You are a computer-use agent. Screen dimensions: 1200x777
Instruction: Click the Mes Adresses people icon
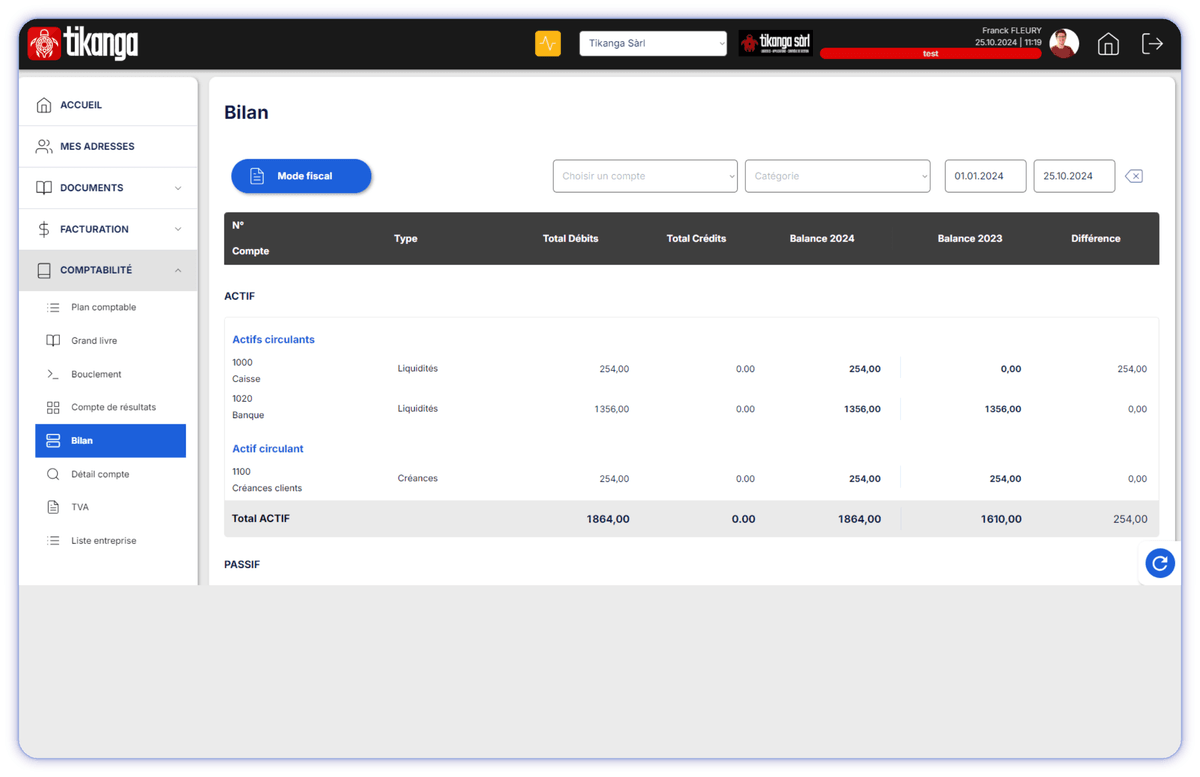[x=44, y=146]
